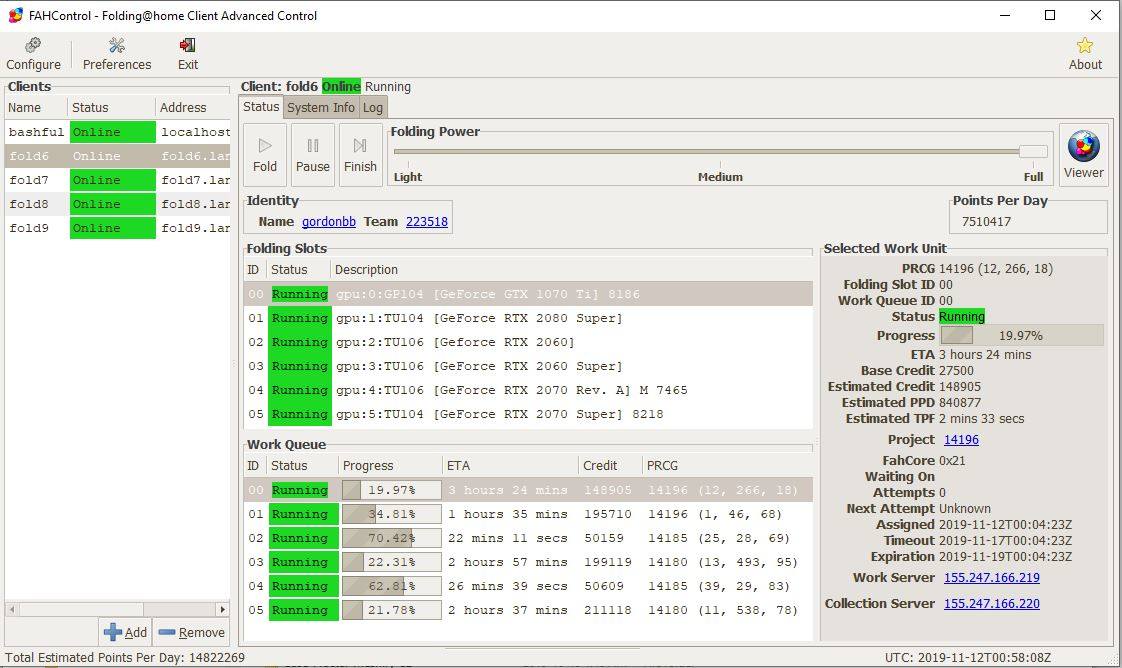
Task: Open the About star icon
Action: click(1085, 54)
